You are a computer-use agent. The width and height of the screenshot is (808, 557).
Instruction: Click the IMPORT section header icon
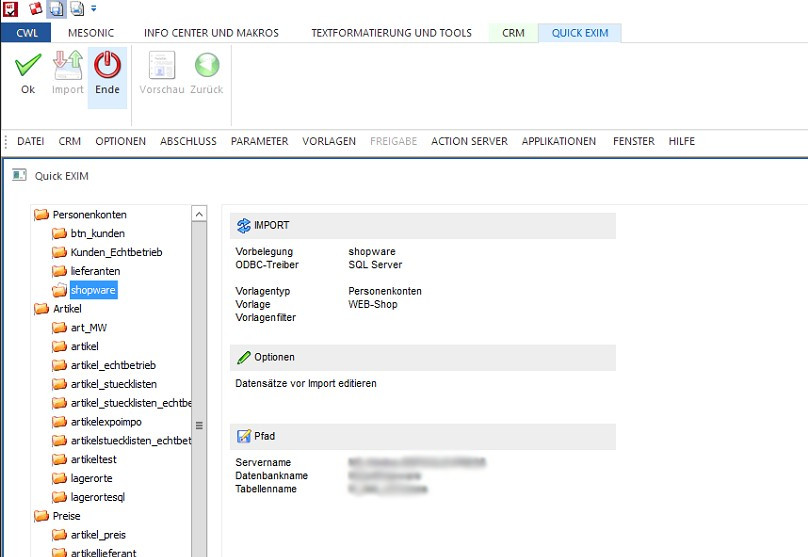tap(243, 226)
